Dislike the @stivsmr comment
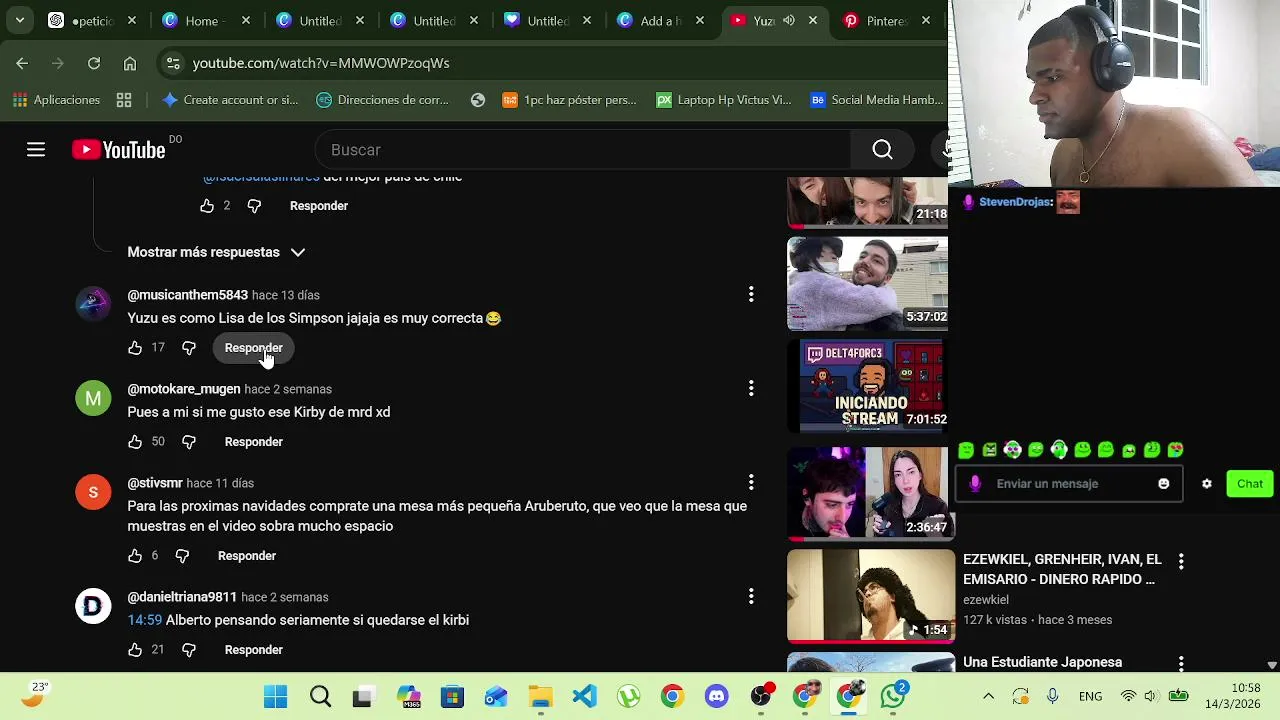 [182, 556]
